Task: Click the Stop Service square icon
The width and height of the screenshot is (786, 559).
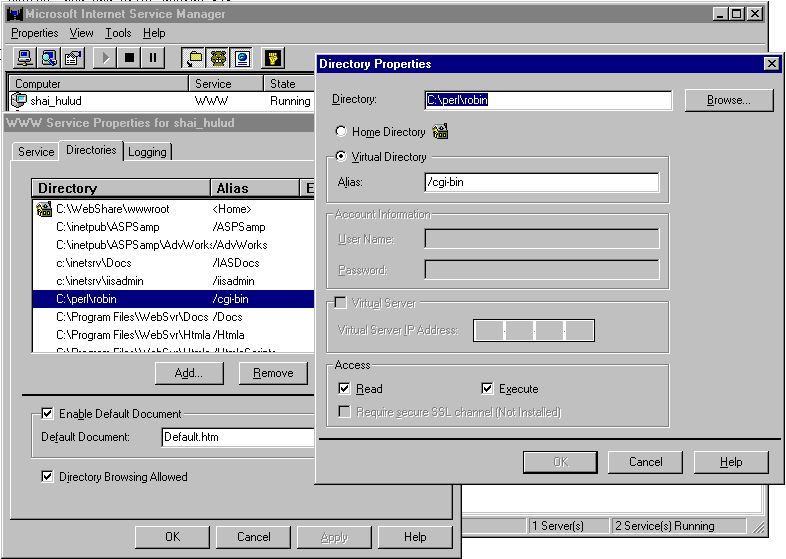Action: point(129,58)
